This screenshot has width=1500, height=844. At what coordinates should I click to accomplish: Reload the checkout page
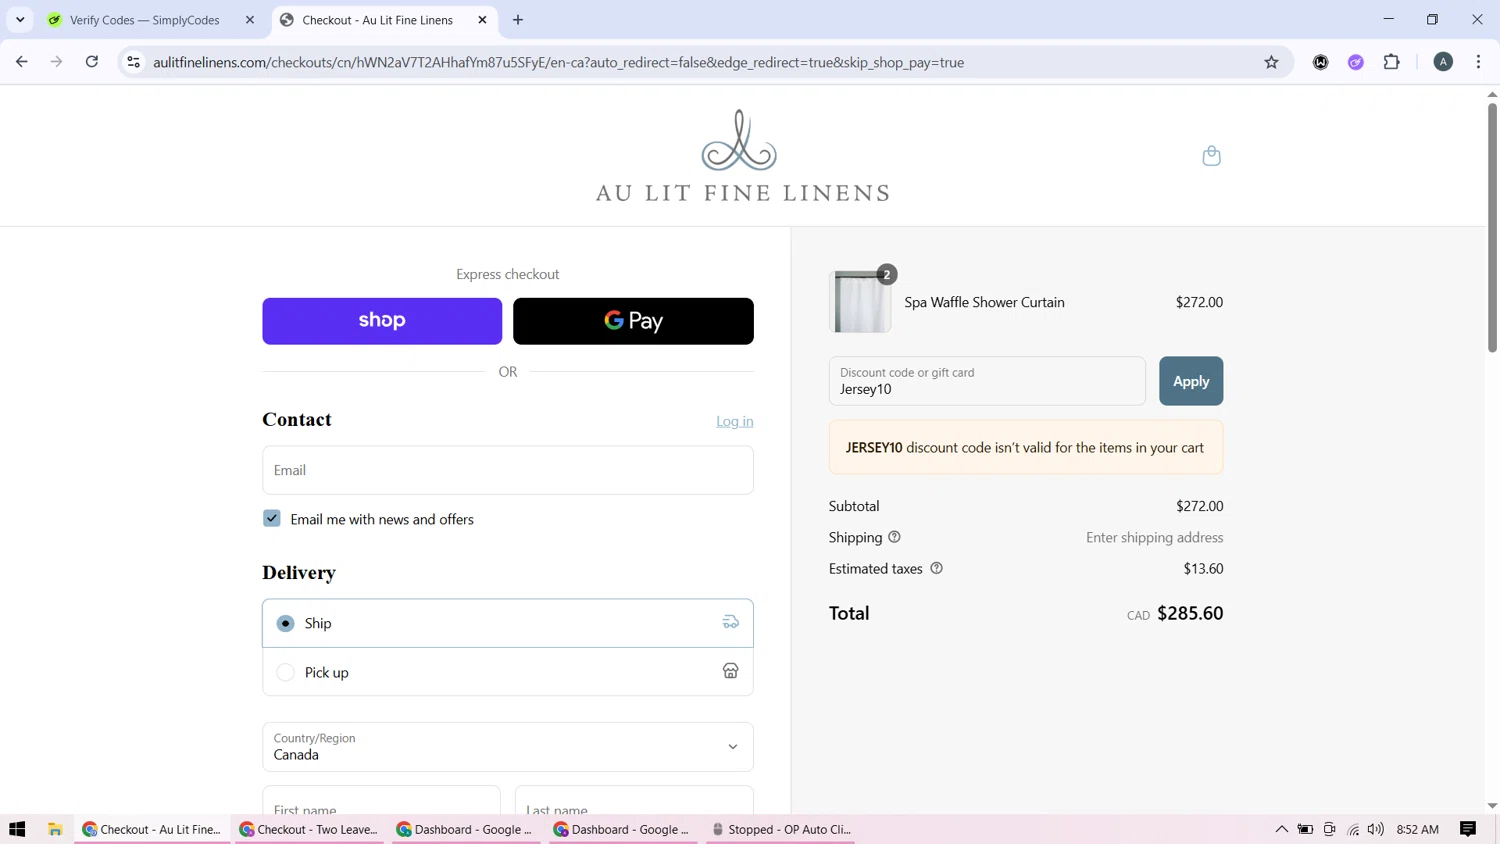(x=92, y=62)
